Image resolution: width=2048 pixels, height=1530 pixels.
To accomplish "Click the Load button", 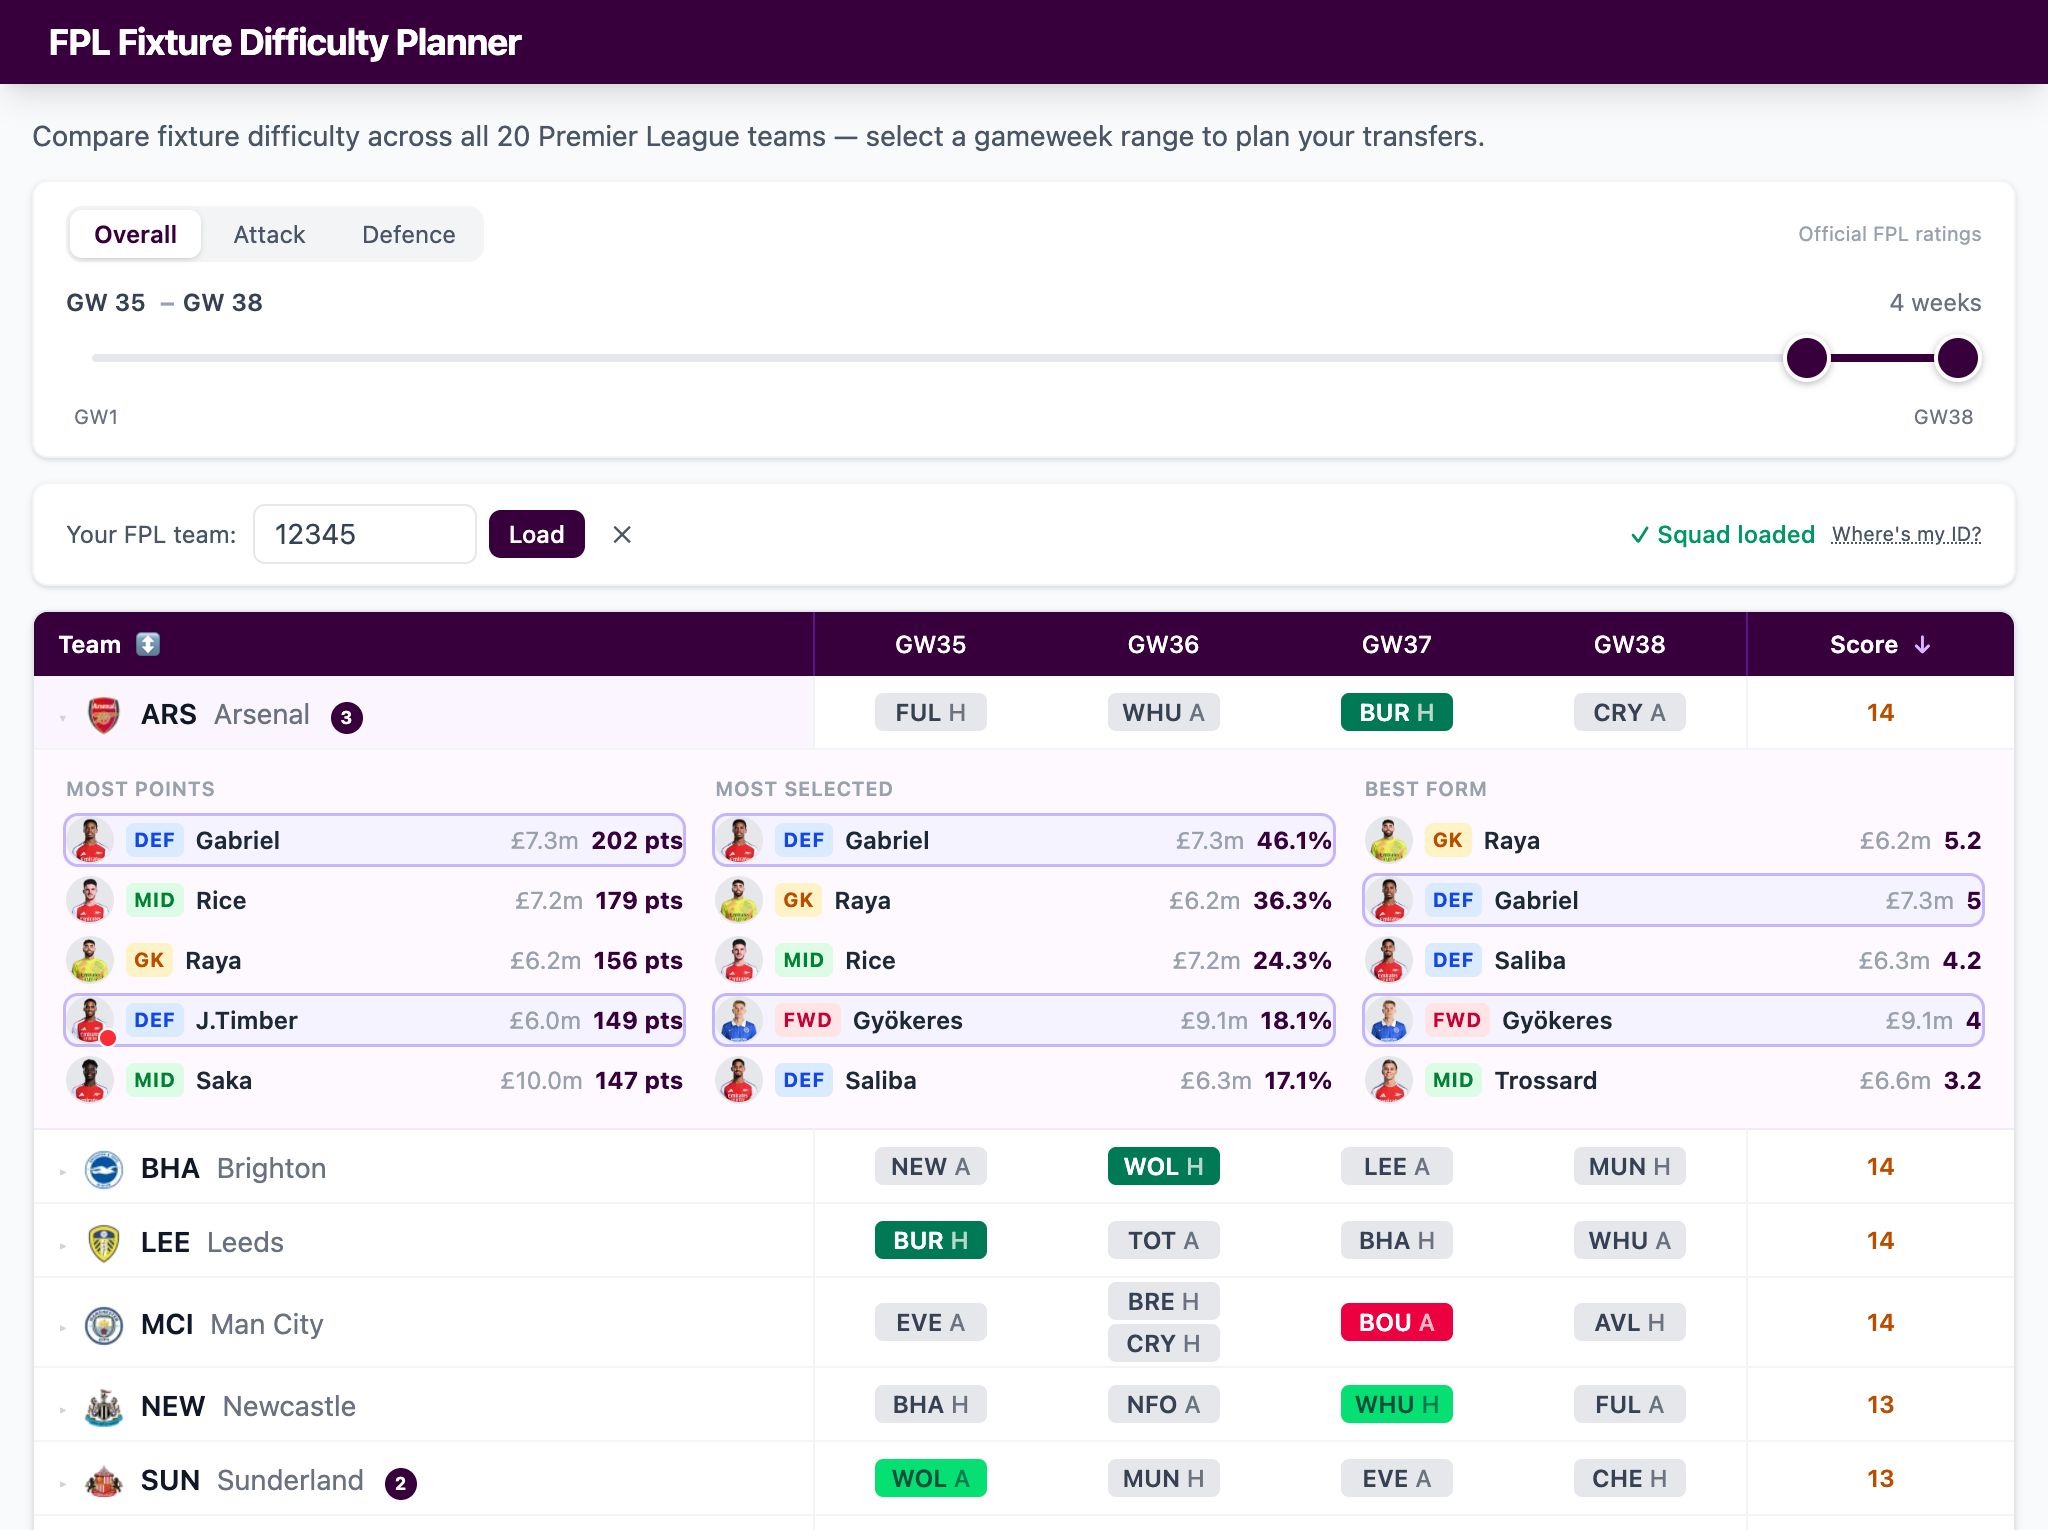I will click(537, 535).
